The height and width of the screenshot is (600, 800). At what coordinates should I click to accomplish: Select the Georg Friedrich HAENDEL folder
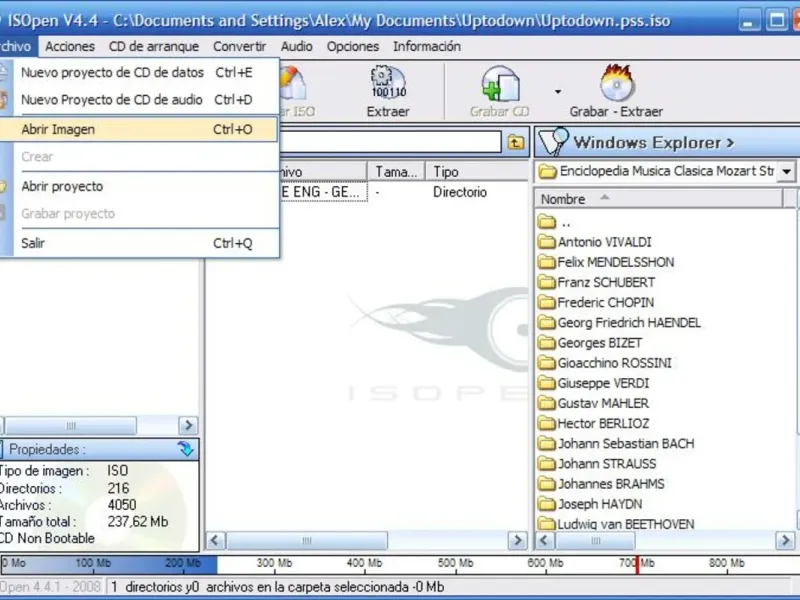click(619, 322)
